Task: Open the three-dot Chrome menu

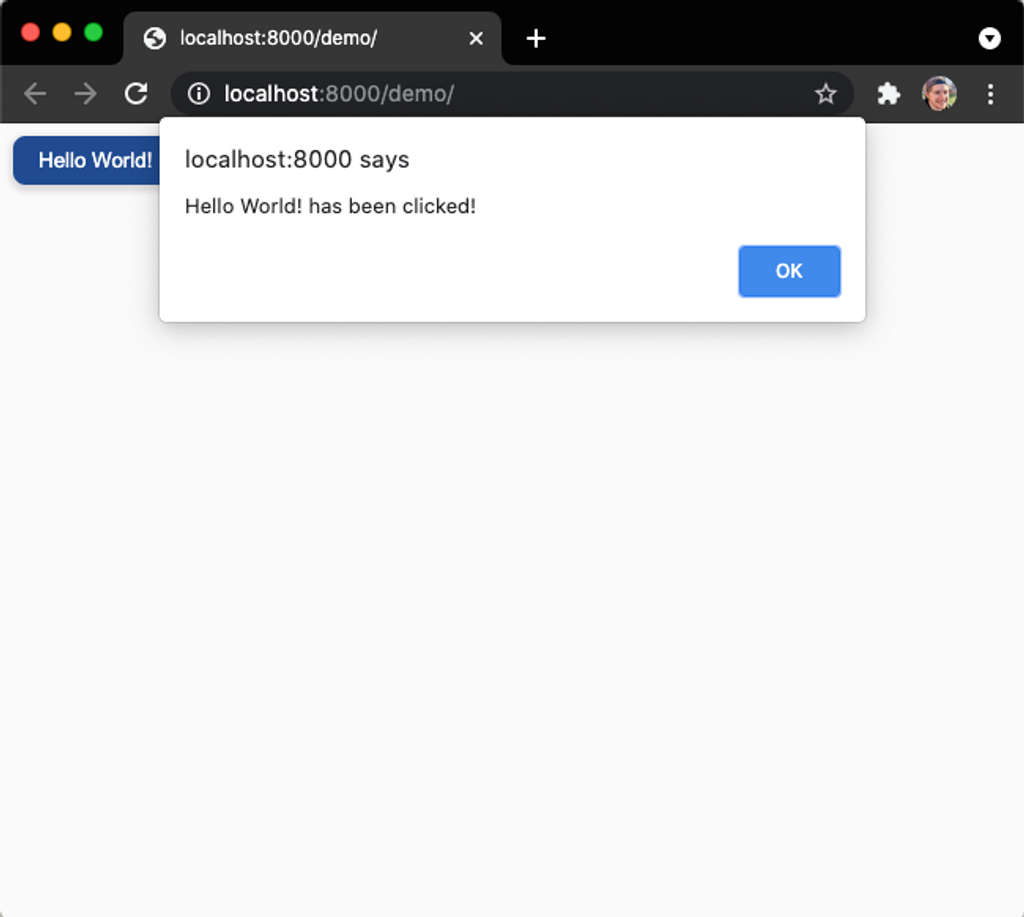Action: point(991,93)
